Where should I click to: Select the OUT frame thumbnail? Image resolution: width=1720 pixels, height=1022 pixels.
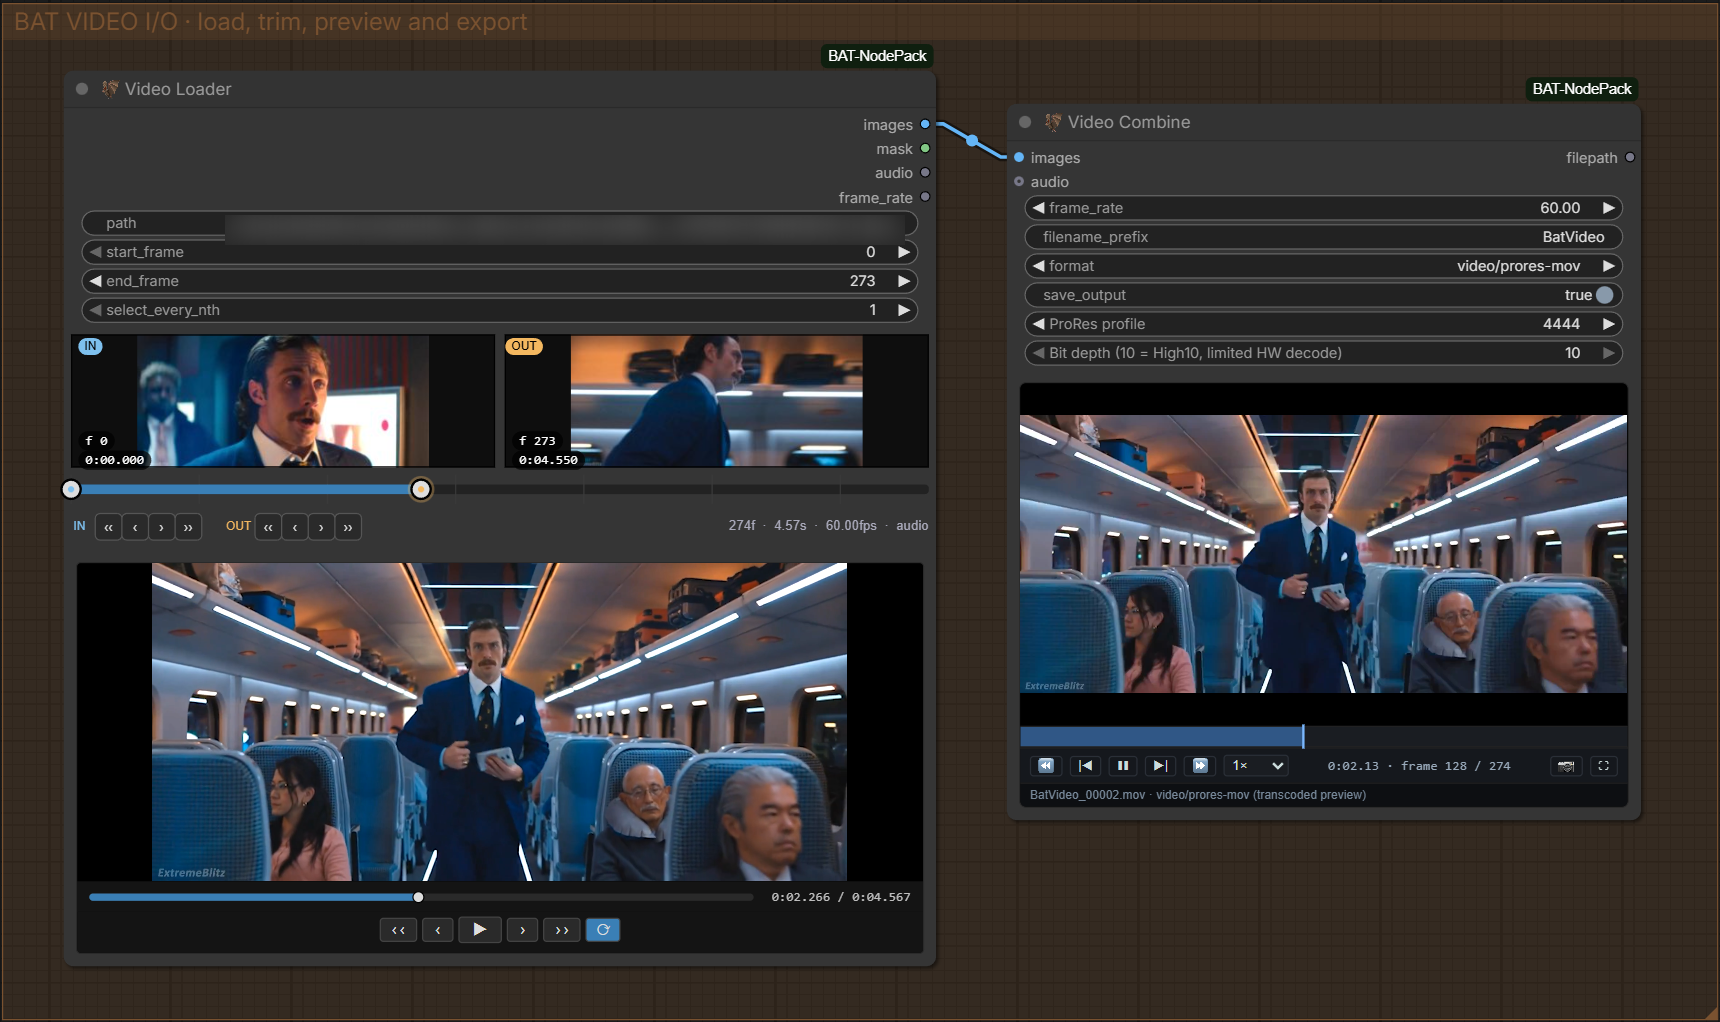point(716,401)
